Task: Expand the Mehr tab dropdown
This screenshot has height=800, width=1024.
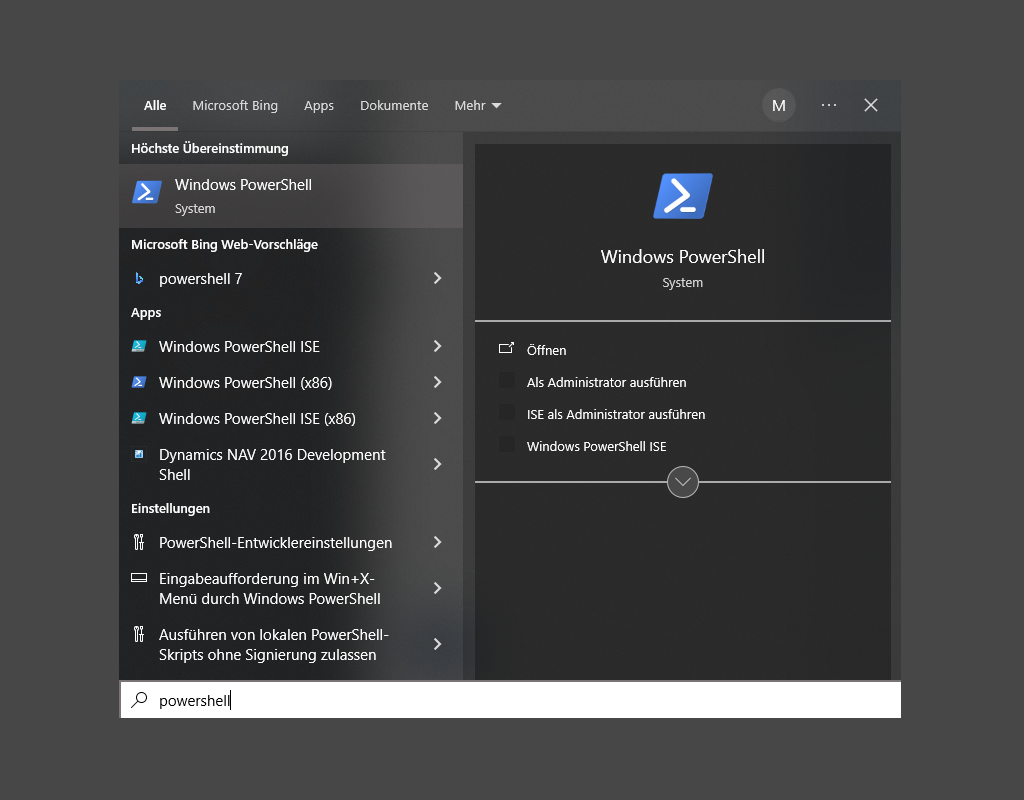Action: coord(477,105)
